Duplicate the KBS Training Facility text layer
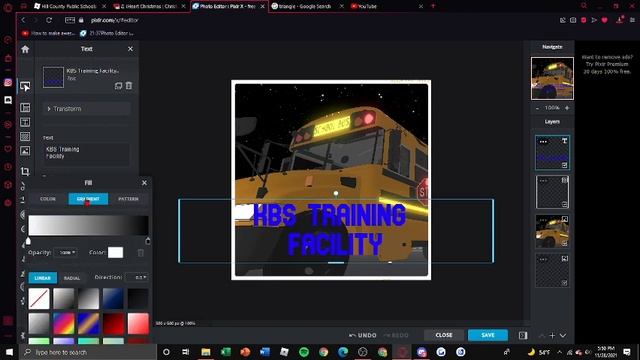This screenshot has width=640, height=360. (118, 86)
